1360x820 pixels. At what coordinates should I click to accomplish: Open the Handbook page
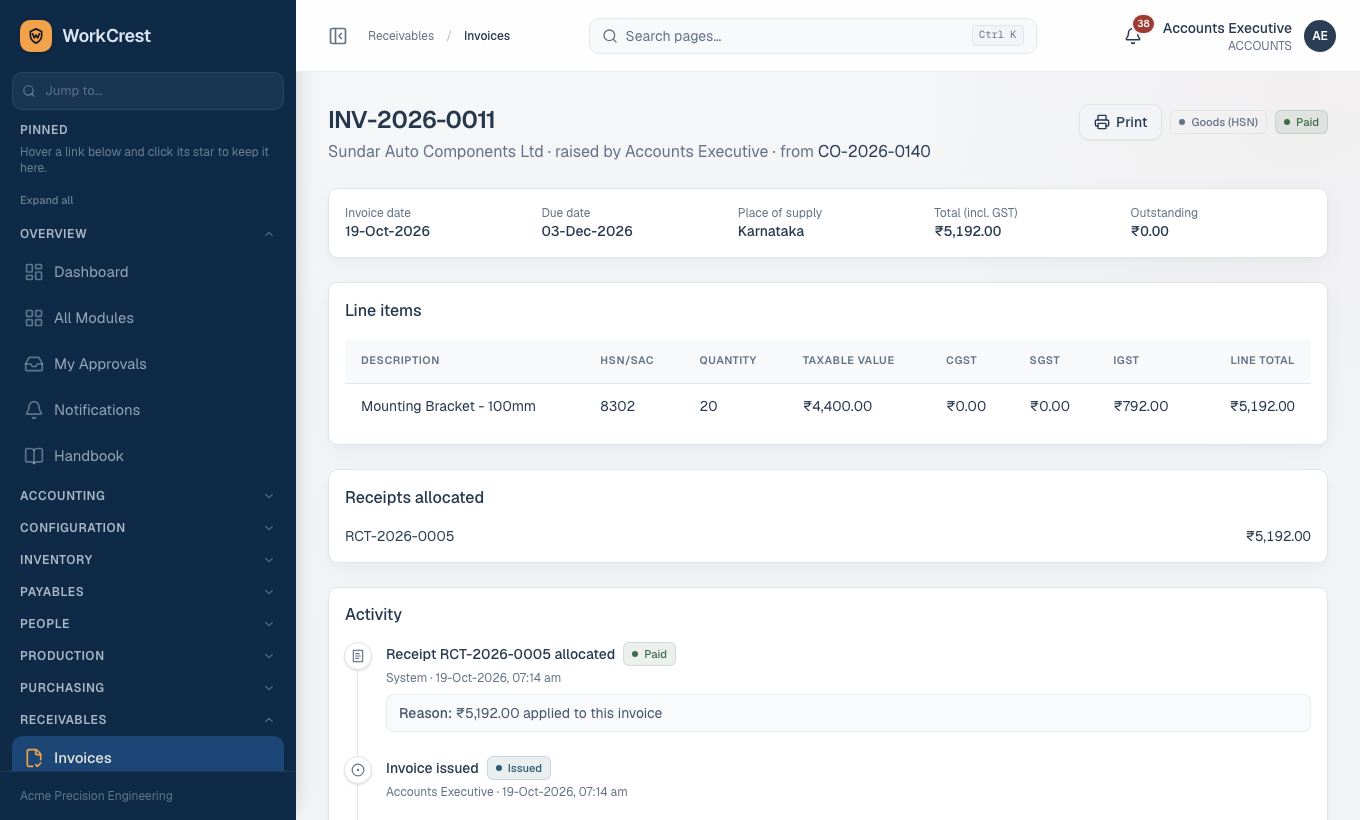148,456
